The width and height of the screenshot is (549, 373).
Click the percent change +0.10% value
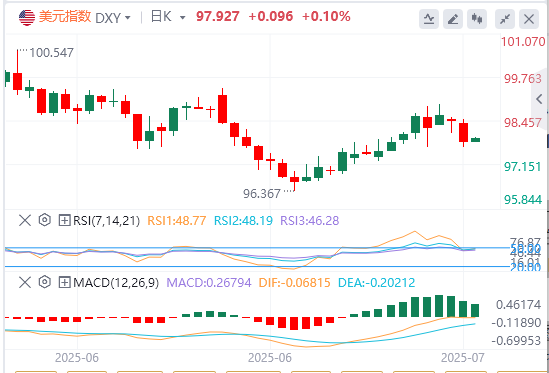[x=326, y=16]
